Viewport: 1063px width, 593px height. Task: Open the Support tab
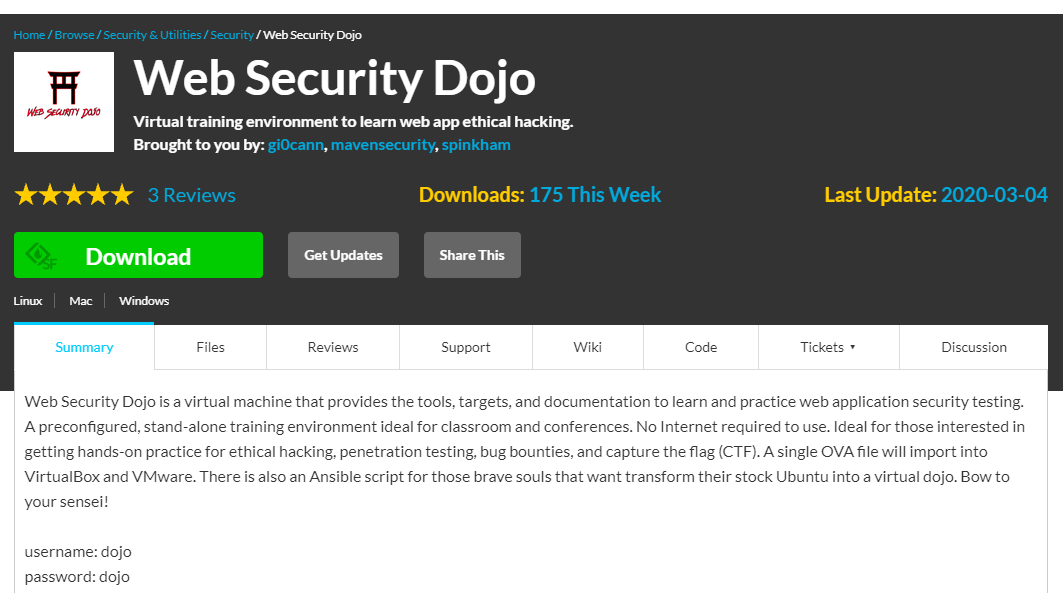tap(466, 347)
